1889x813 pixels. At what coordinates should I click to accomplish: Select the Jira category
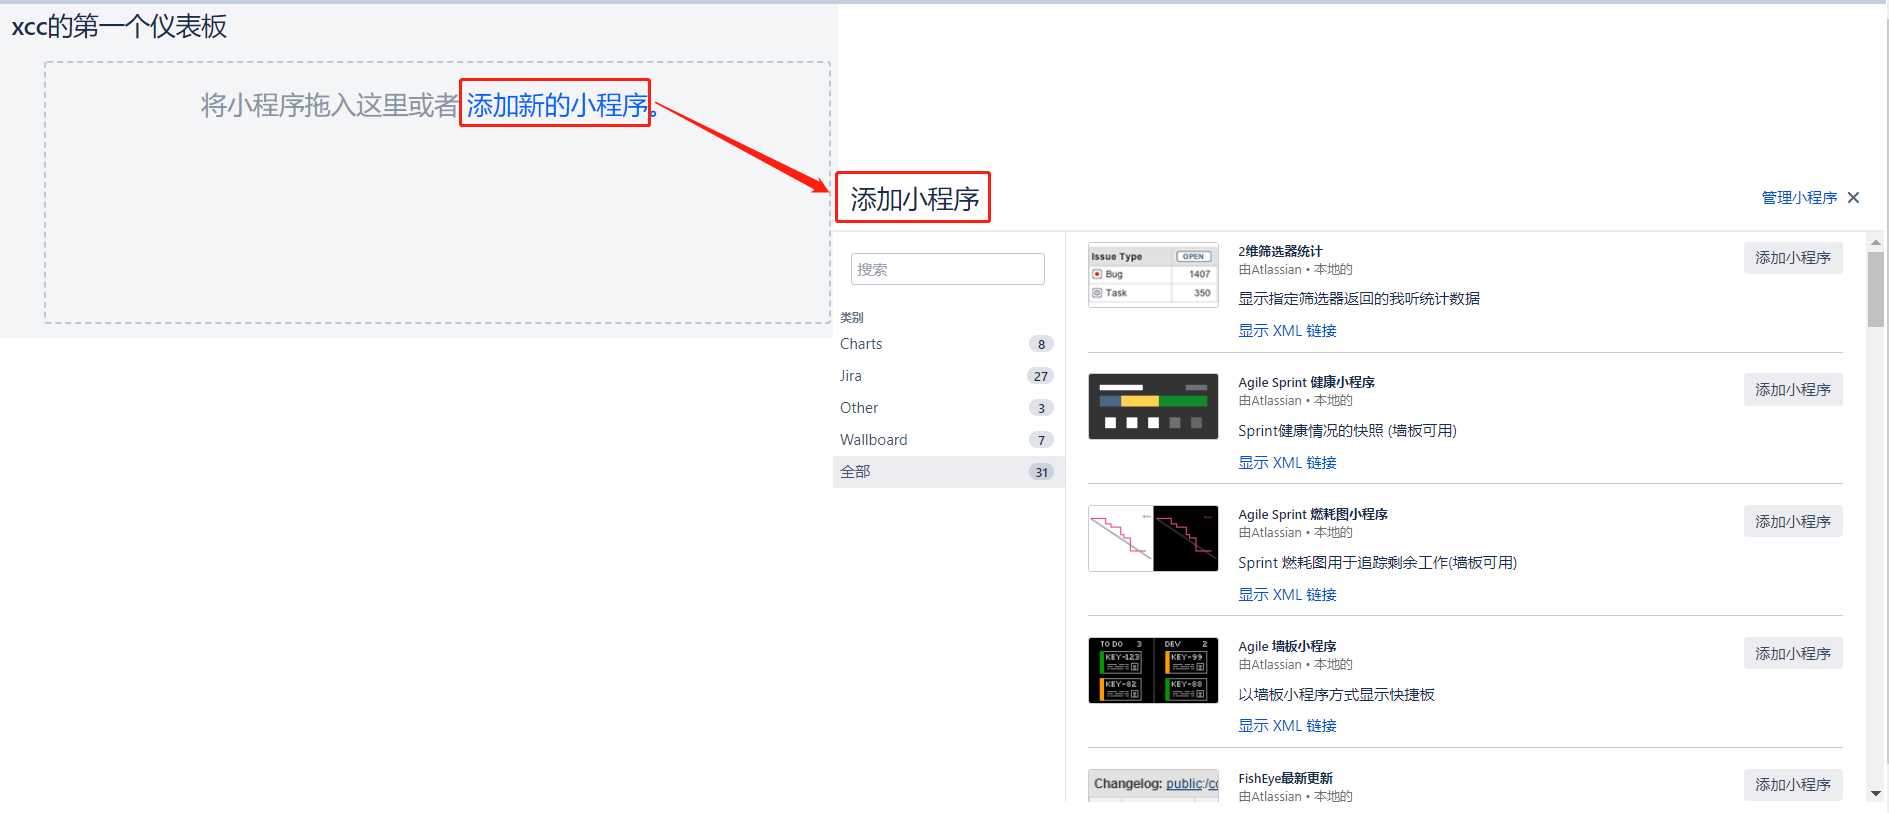point(948,376)
